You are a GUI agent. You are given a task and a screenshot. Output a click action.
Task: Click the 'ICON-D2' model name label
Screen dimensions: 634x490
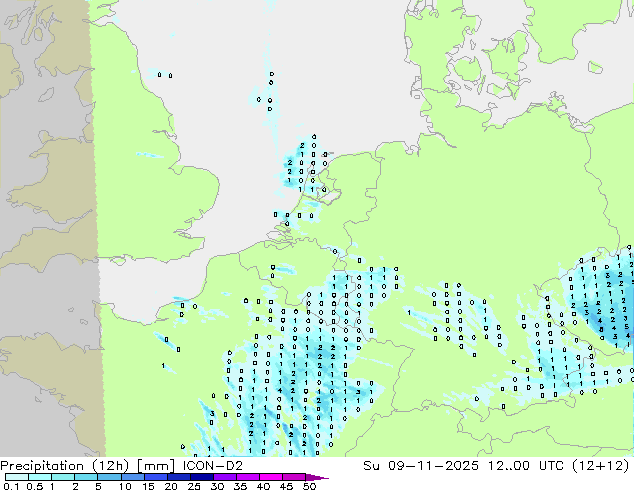click(213, 466)
